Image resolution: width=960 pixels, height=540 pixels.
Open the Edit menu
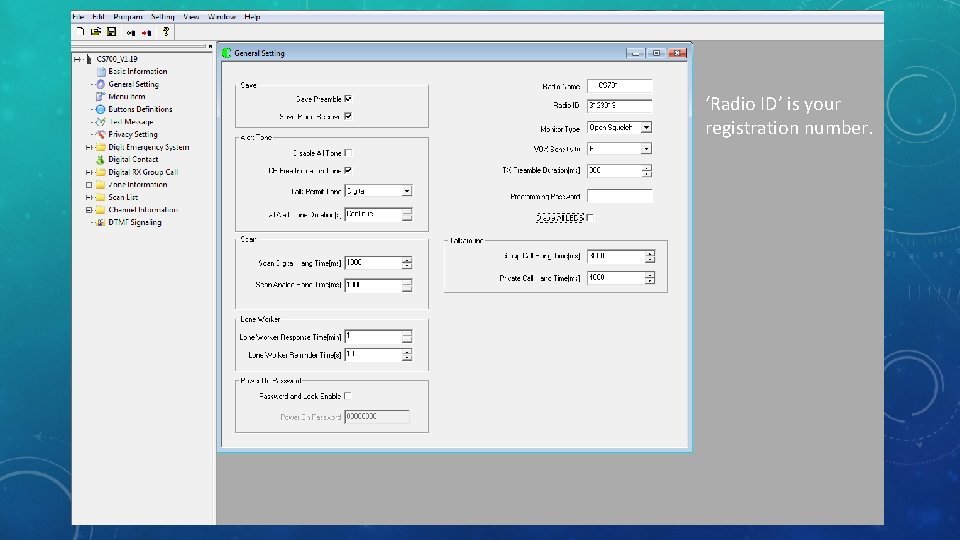click(99, 17)
